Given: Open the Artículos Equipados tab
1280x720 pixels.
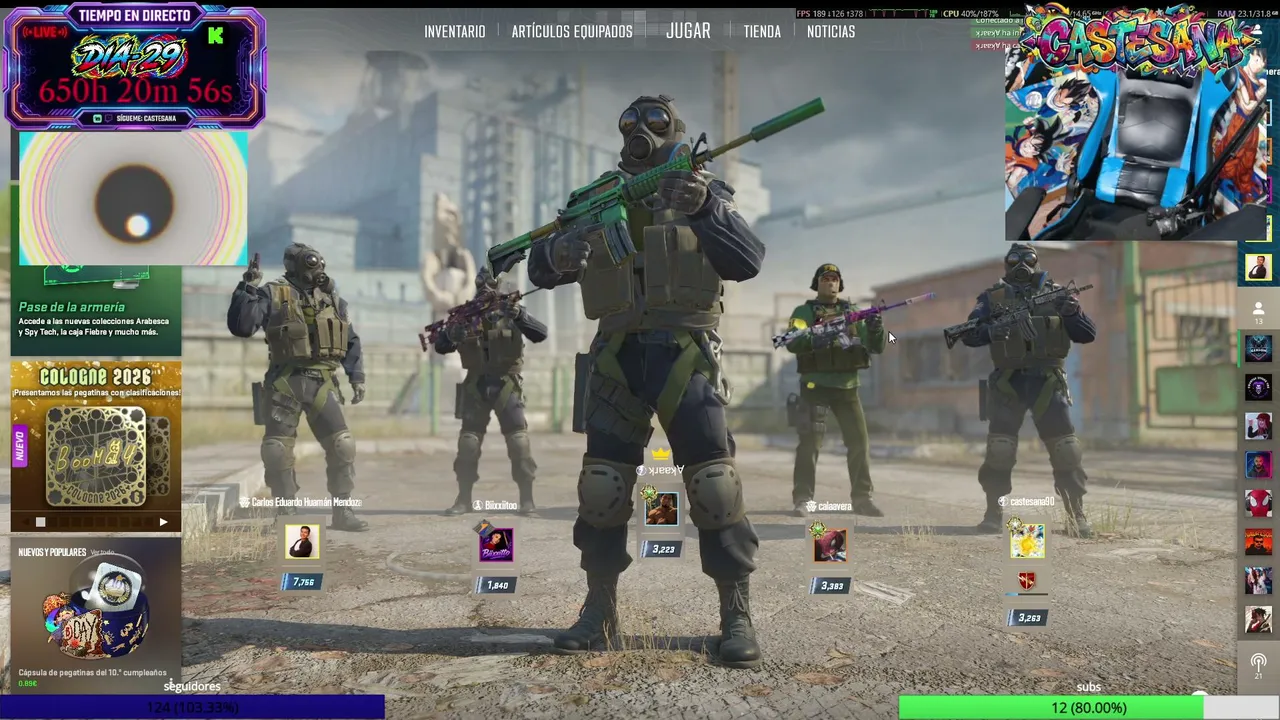Looking at the screenshot, I should point(572,32).
